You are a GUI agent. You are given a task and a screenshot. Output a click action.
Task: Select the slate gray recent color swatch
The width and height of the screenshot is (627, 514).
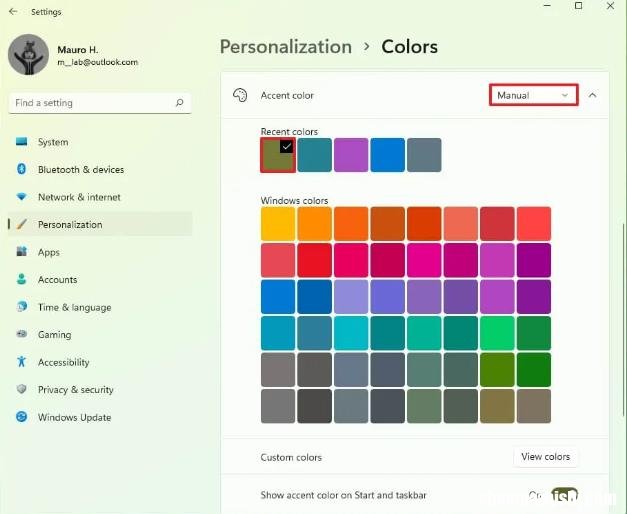tap(424, 155)
